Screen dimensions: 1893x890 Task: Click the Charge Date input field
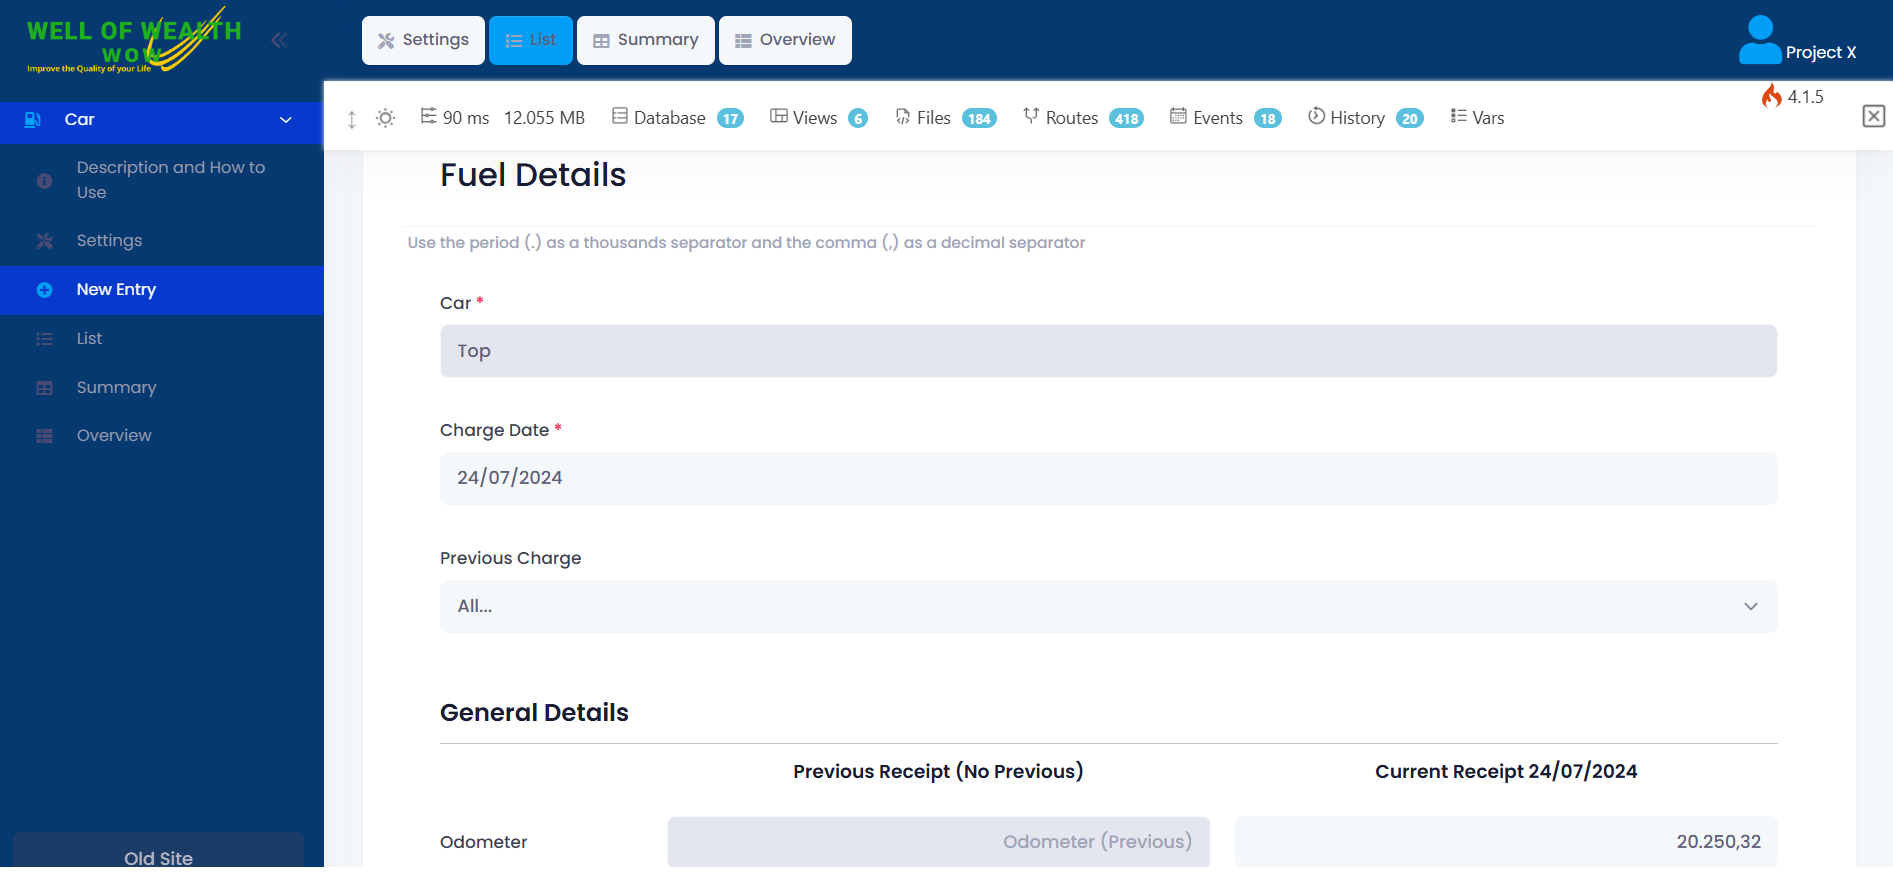point(1108,478)
